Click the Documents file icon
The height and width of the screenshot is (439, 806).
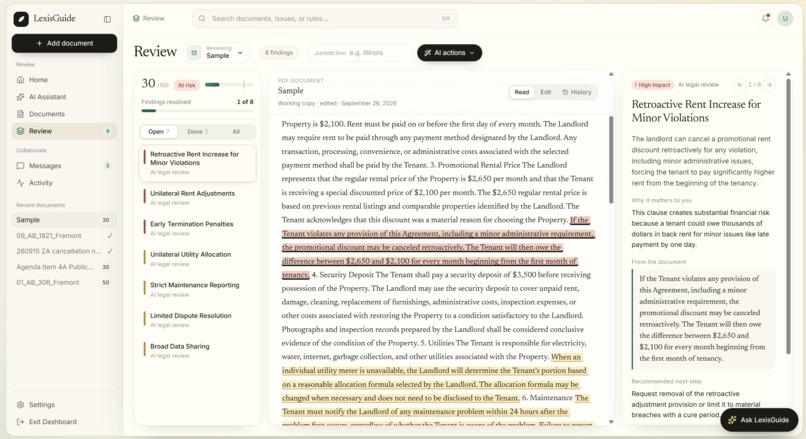(21, 114)
